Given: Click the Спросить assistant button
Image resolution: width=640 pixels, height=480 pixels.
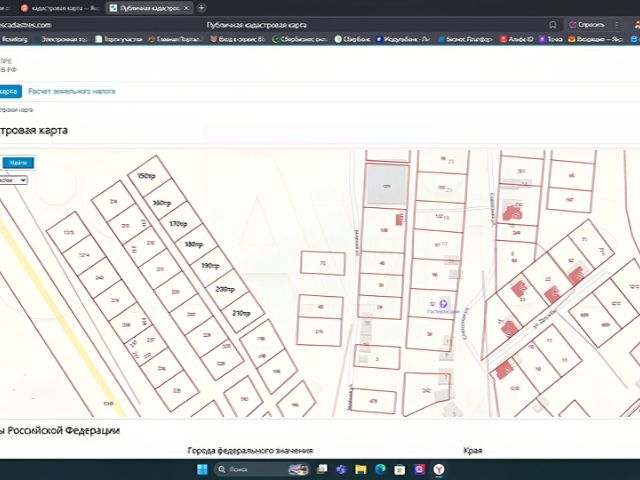Looking at the screenshot, I should [x=587, y=25].
